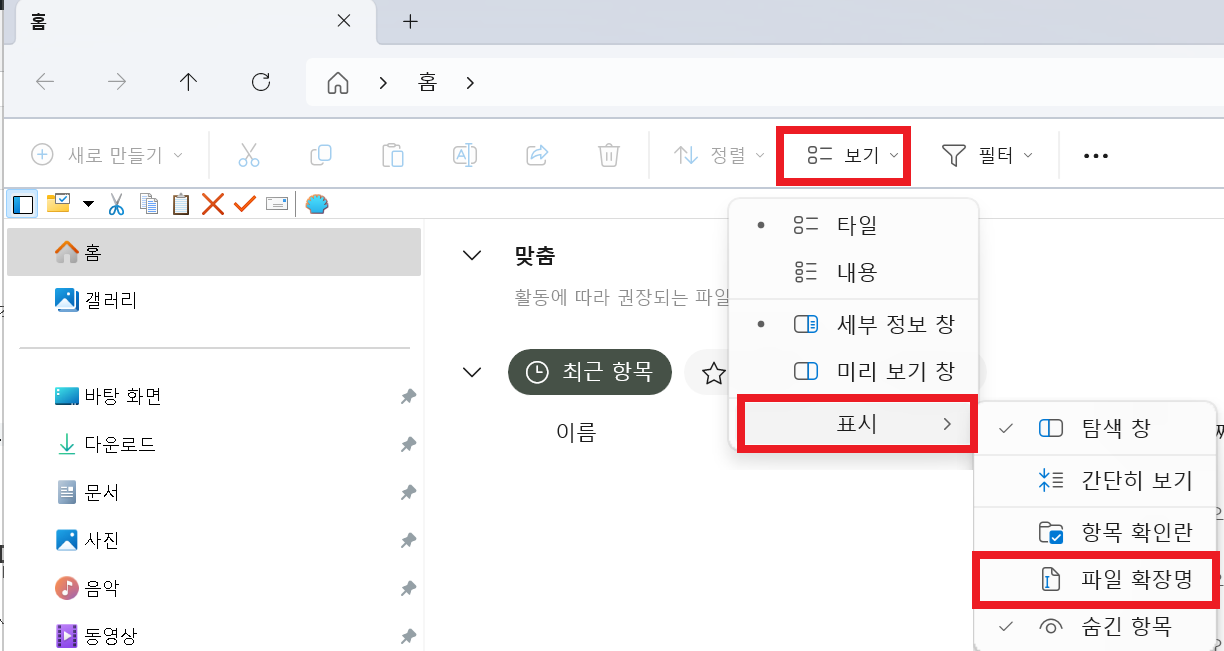Click the breadcrumb chevron between home icon and 홈
This screenshot has width=1224, height=651.
(x=383, y=83)
